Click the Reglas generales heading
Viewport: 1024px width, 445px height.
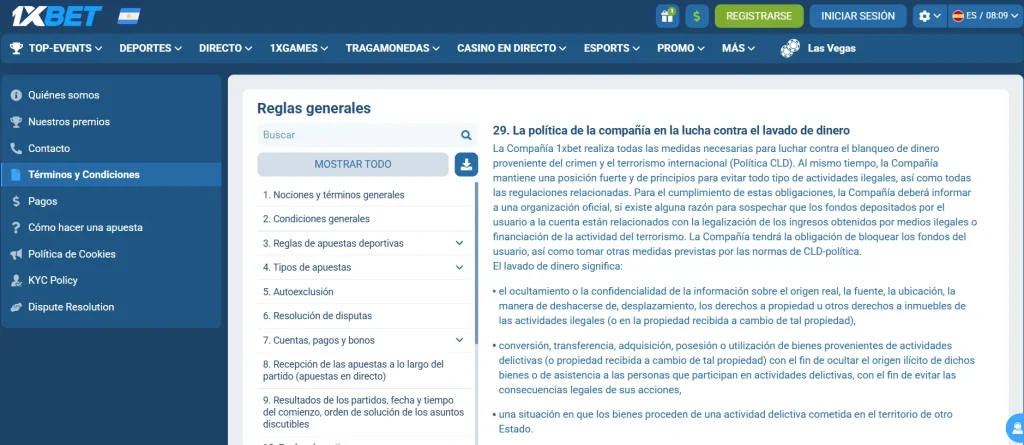[314, 108]
